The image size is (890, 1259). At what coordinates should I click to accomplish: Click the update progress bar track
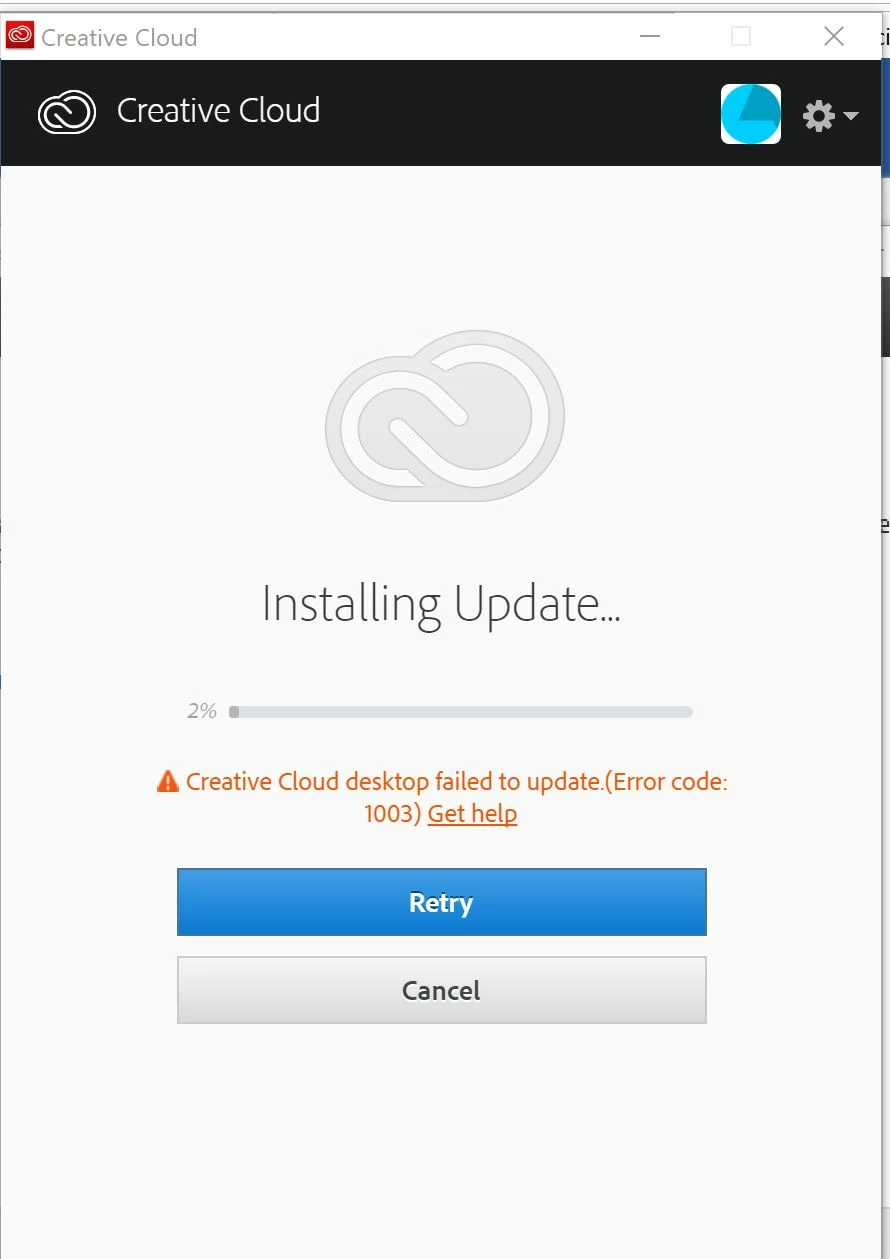[461, 712]
